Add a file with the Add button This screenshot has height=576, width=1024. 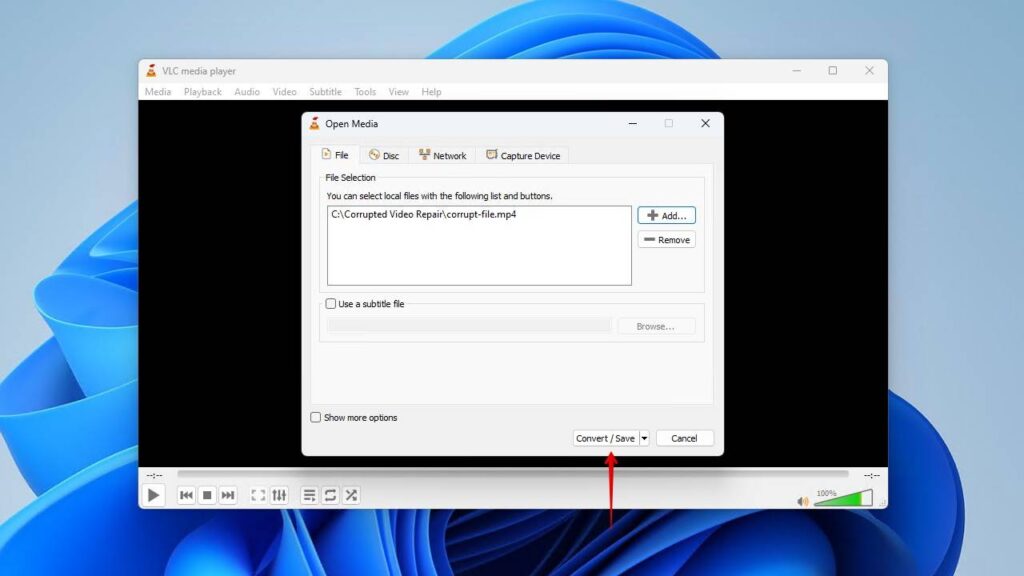(x=666, y=215)
